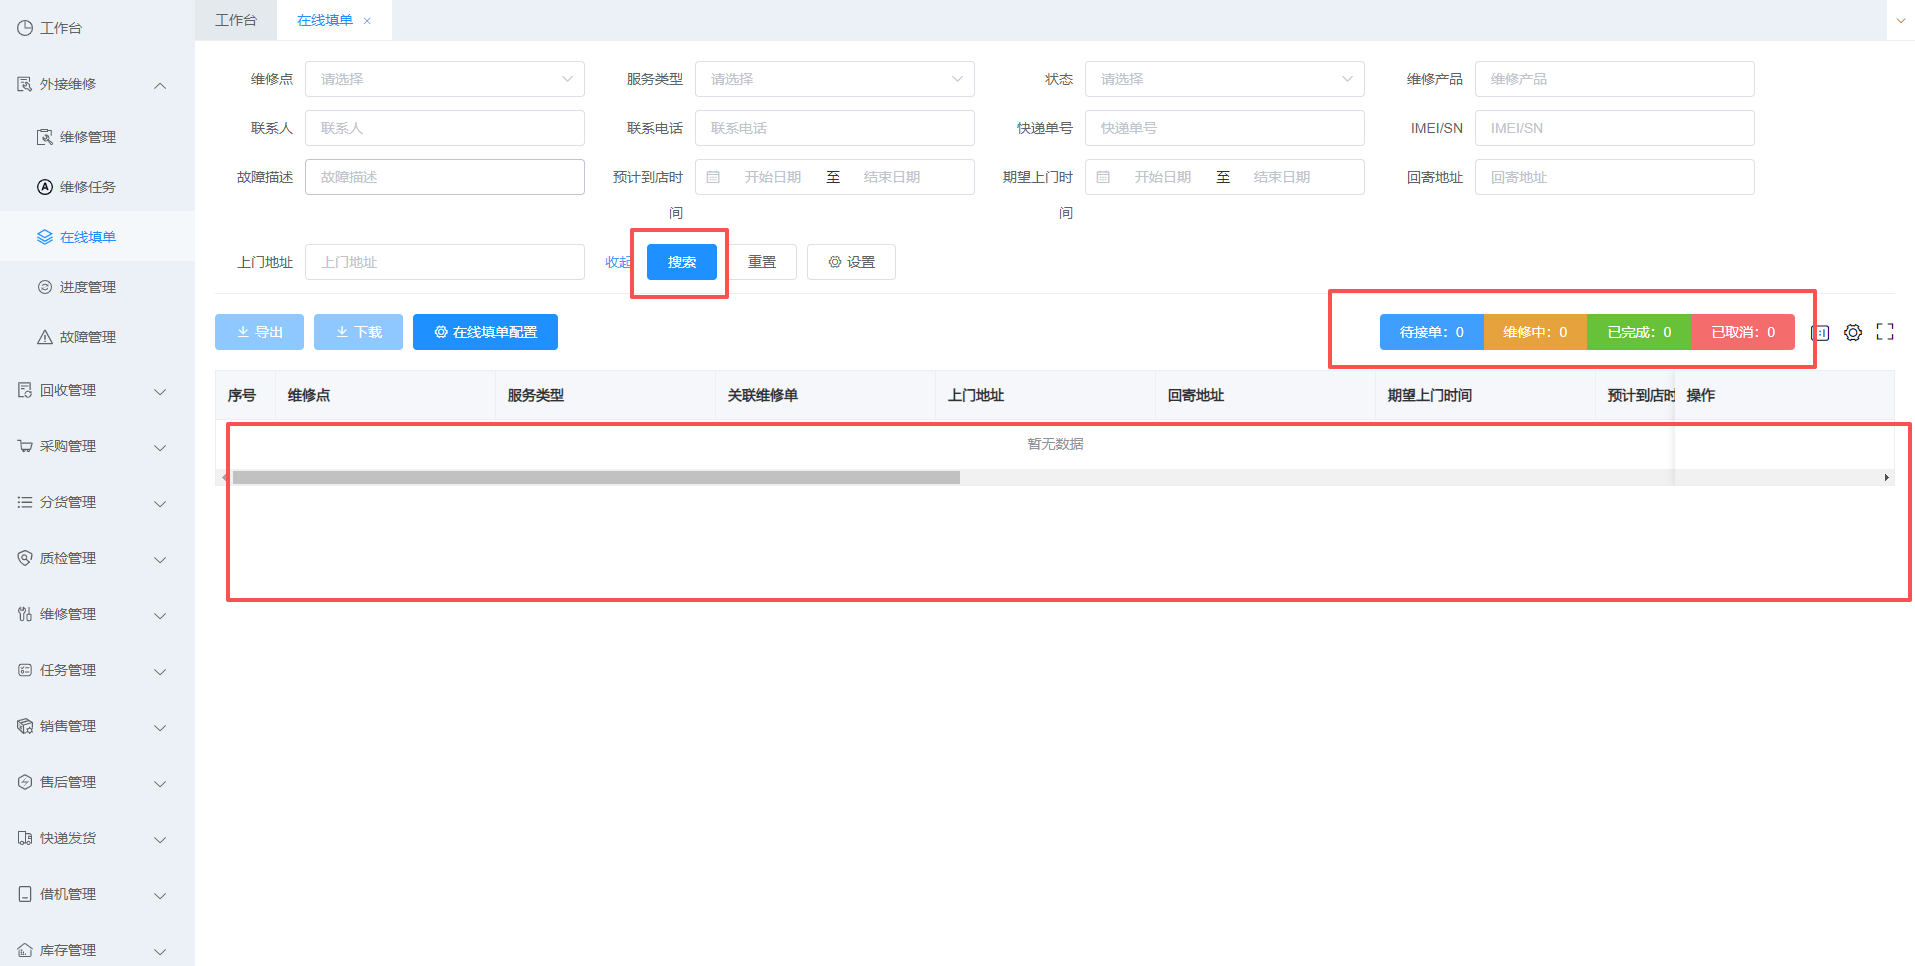Click the blue 搜索 button
The image size is (1915, 966).
tap(681, 262)
